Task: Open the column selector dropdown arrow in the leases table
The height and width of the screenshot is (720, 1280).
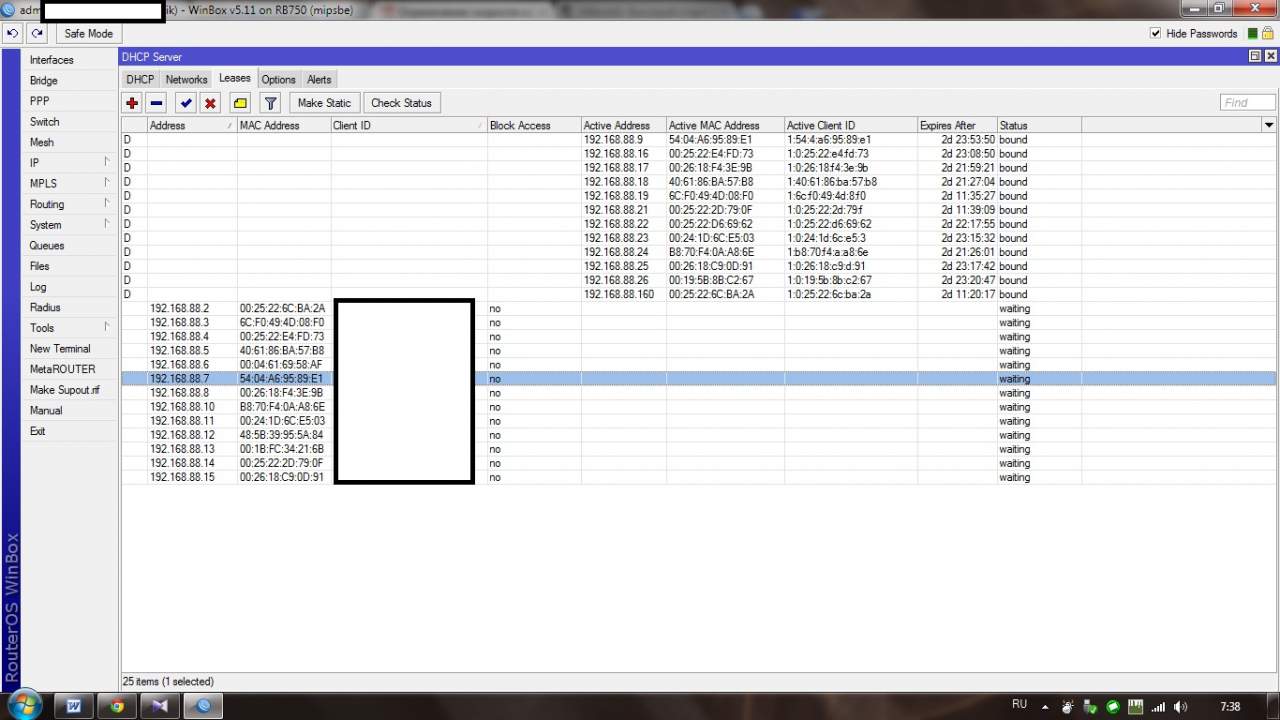Action: (1269, 125)
